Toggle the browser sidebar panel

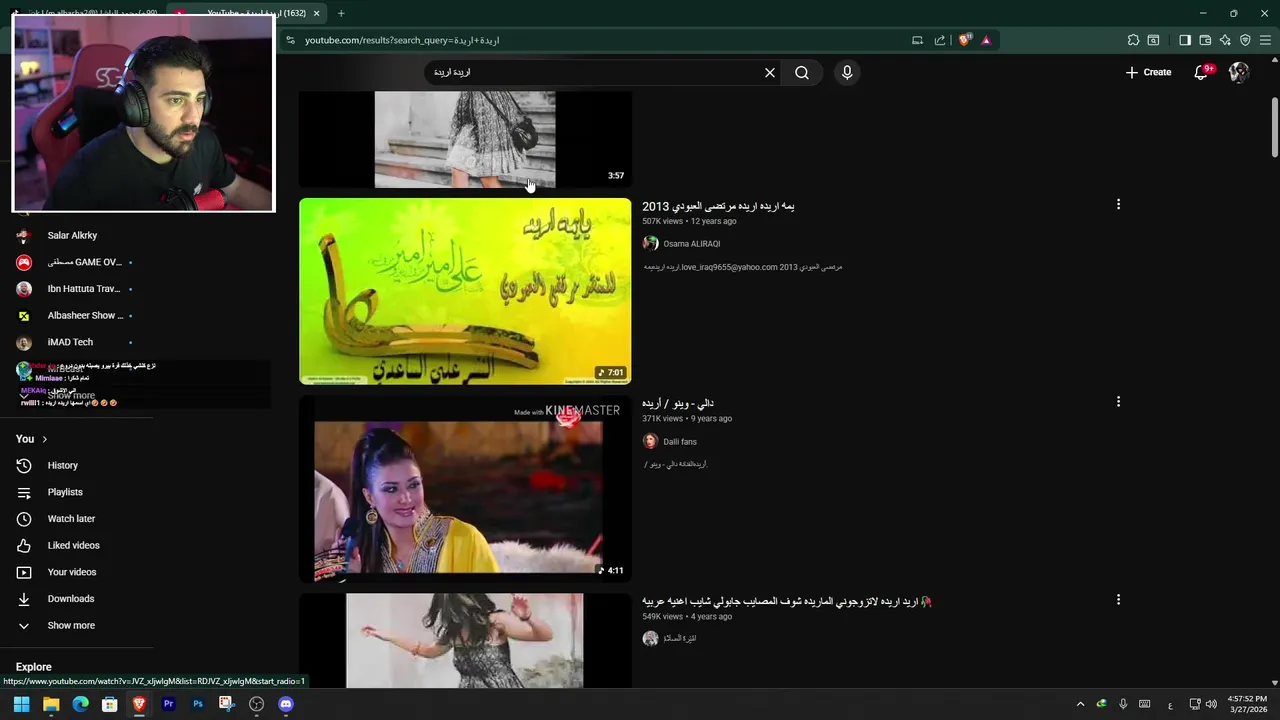coord(1185,40)
